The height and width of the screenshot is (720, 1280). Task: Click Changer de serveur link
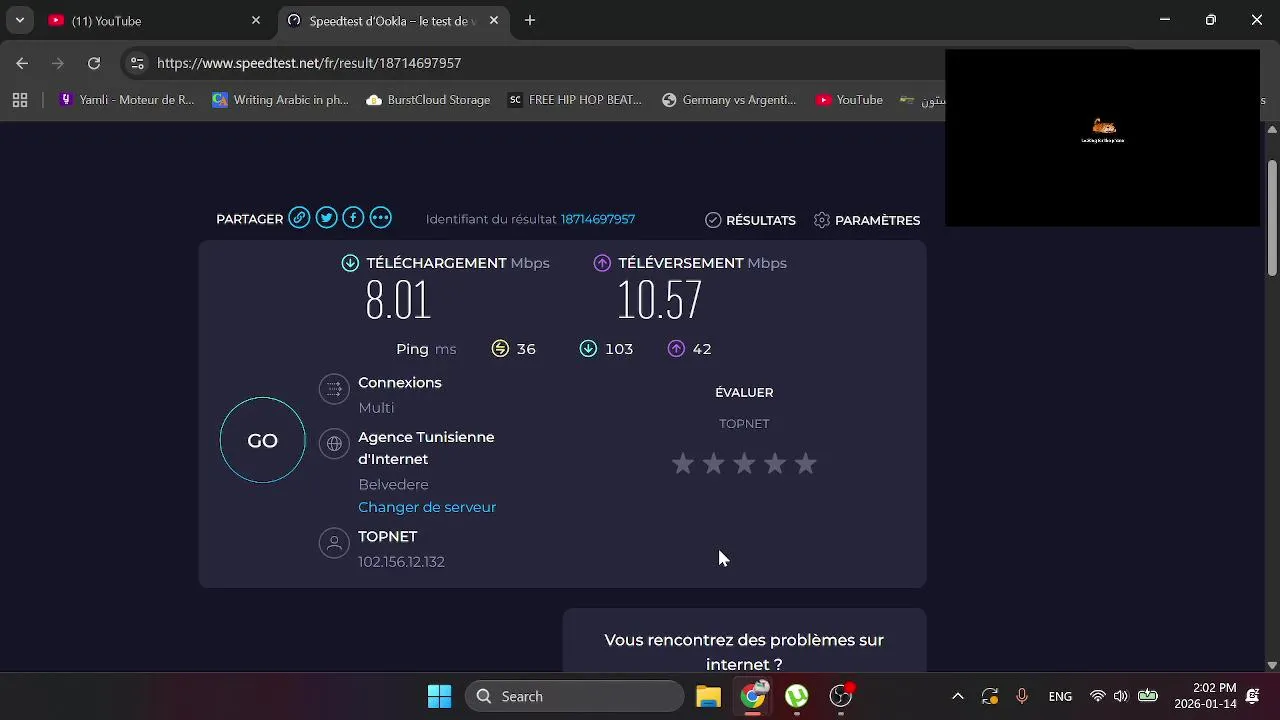point(427,507)
